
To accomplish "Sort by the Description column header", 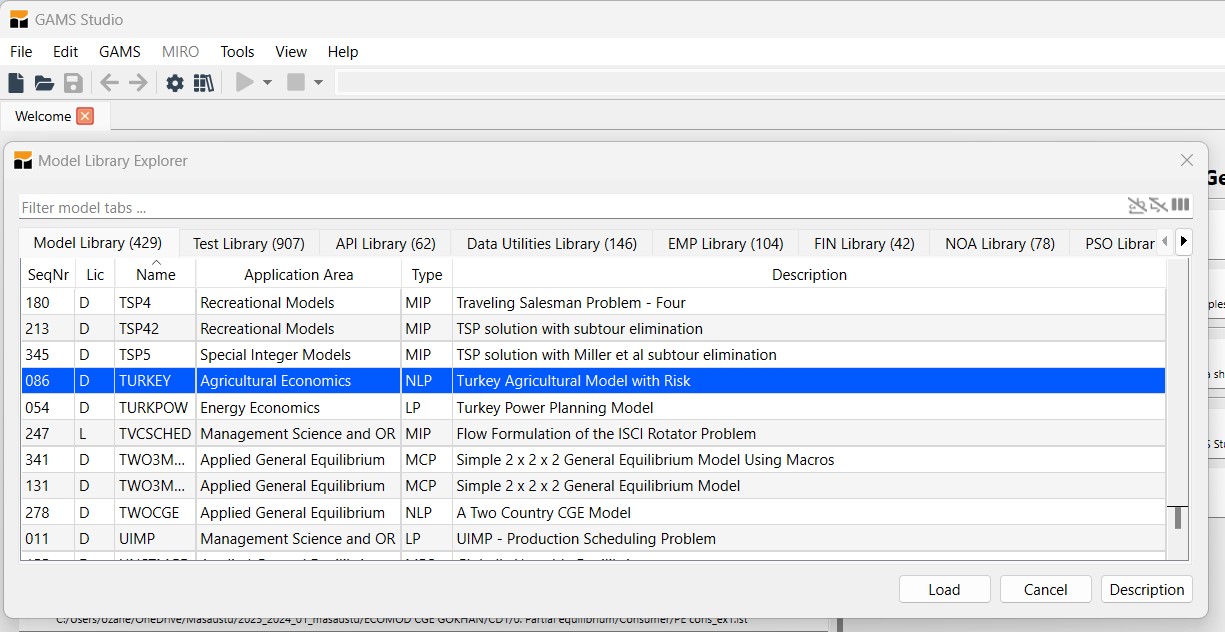I will pyautogui.click(x=809, y=274).
